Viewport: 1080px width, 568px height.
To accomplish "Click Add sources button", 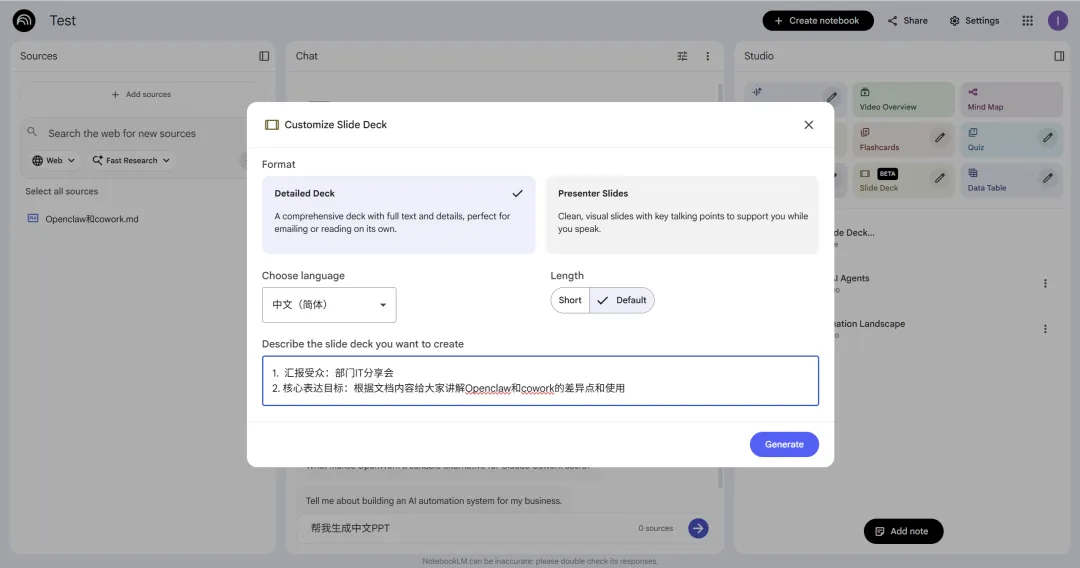I will click(141, 94).
